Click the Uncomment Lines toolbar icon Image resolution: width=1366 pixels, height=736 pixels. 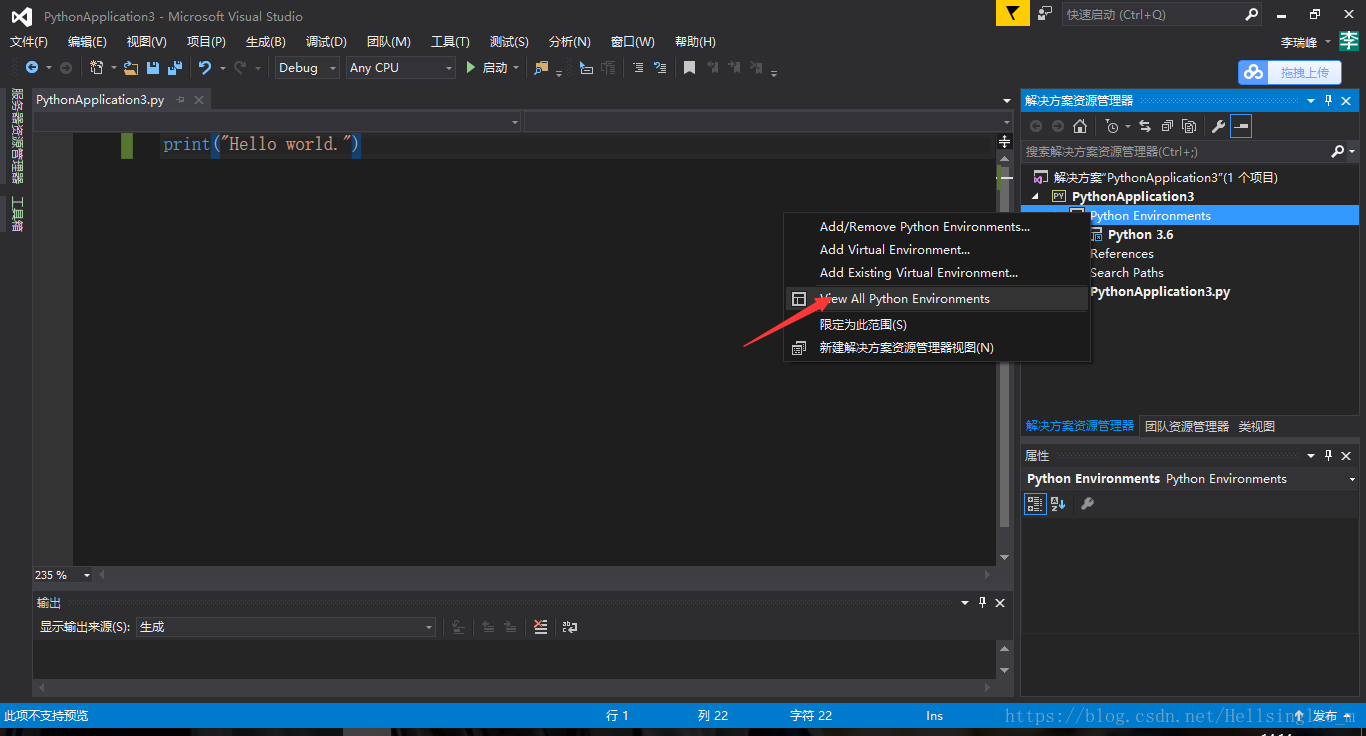click(x=659, y=68)
